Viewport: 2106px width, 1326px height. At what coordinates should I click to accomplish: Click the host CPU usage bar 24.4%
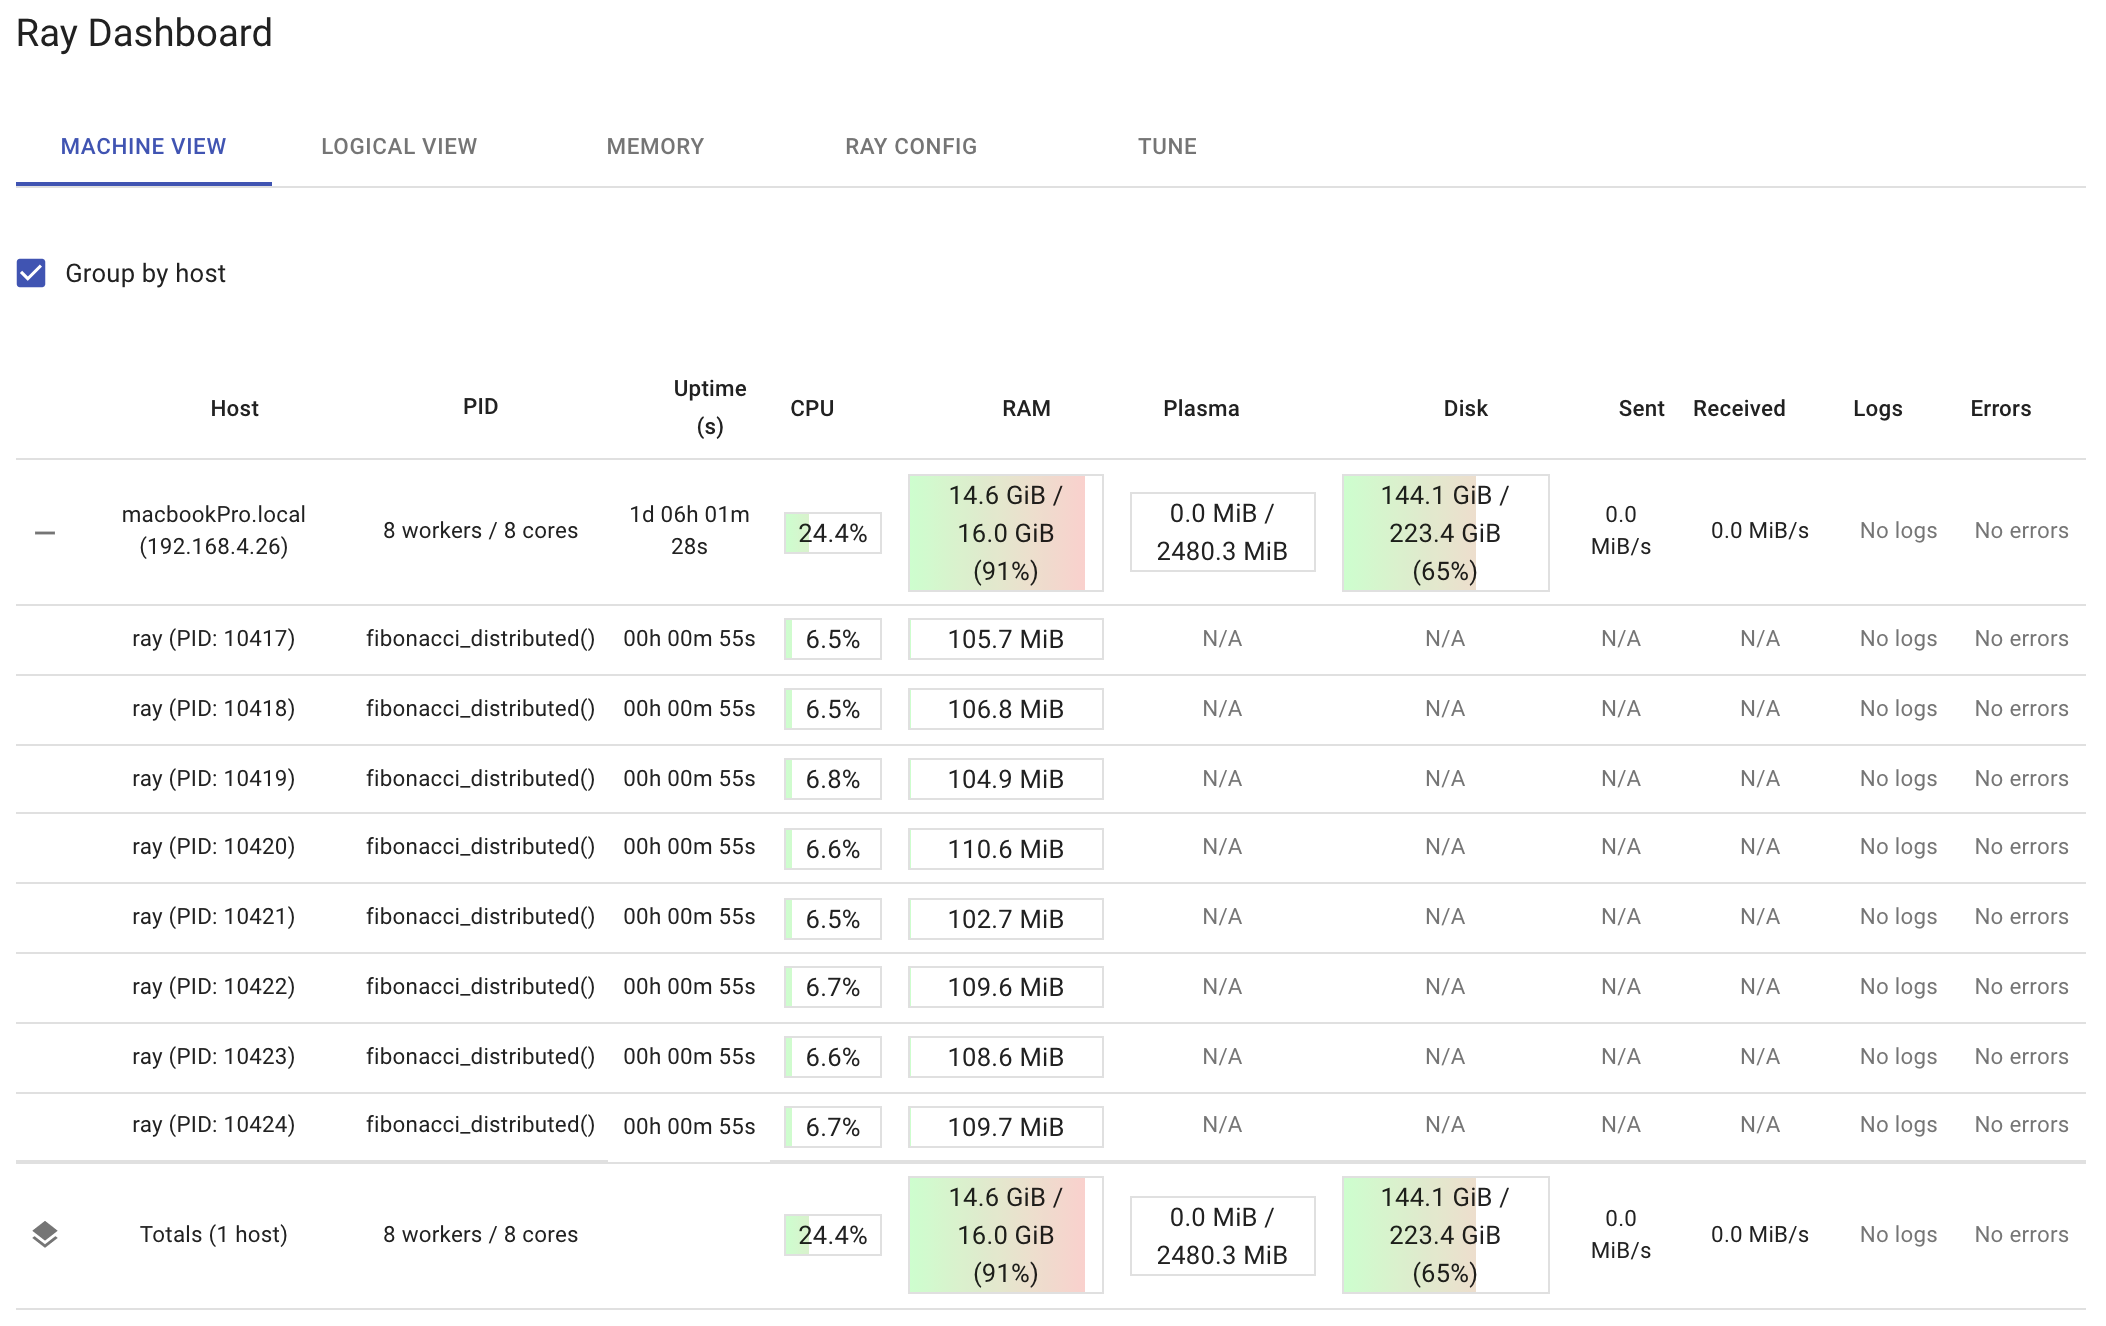833,533
